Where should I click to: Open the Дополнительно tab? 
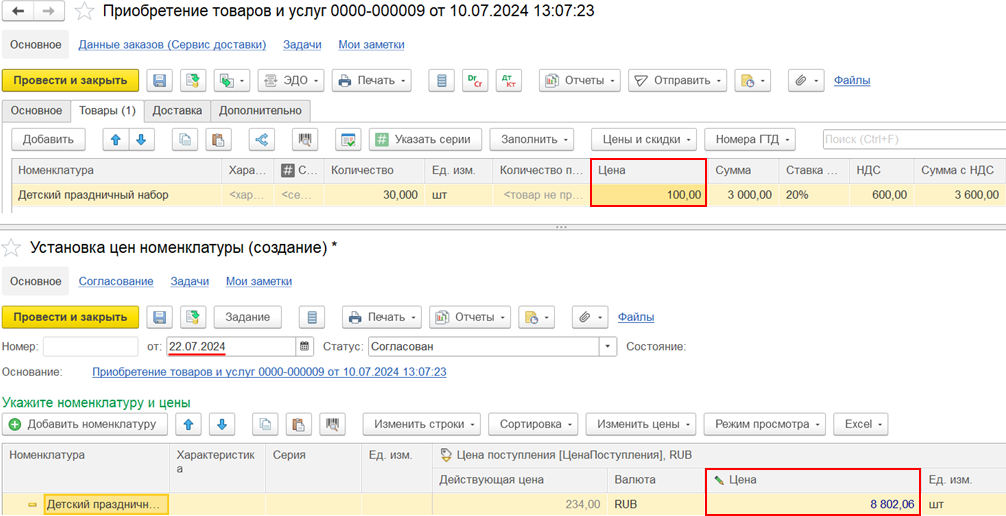[260, 110]
